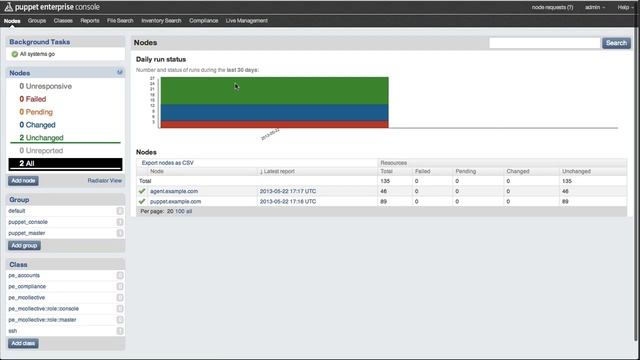Open node requests link

(552, 7)
